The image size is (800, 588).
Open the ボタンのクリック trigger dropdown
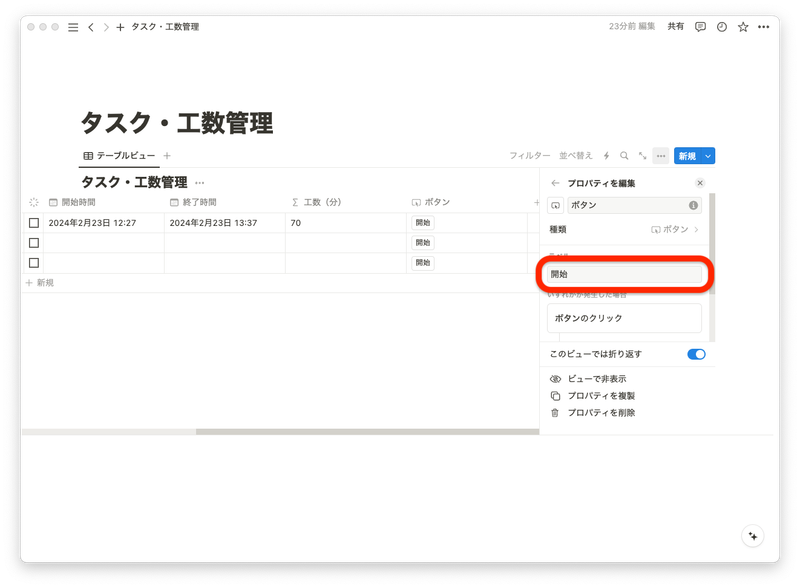[x=623, y=318]
